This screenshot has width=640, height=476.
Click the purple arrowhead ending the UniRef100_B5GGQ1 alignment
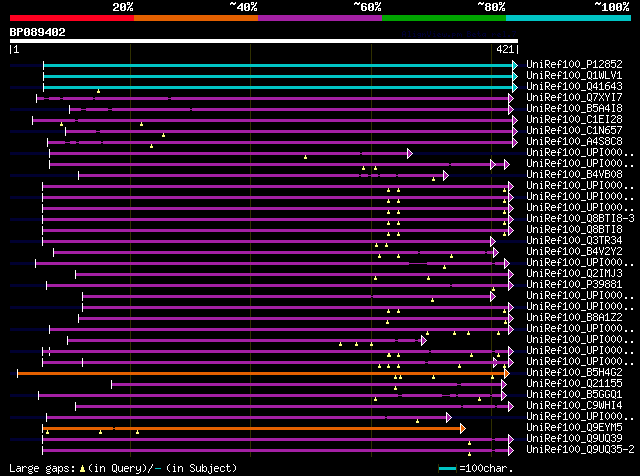504,396
